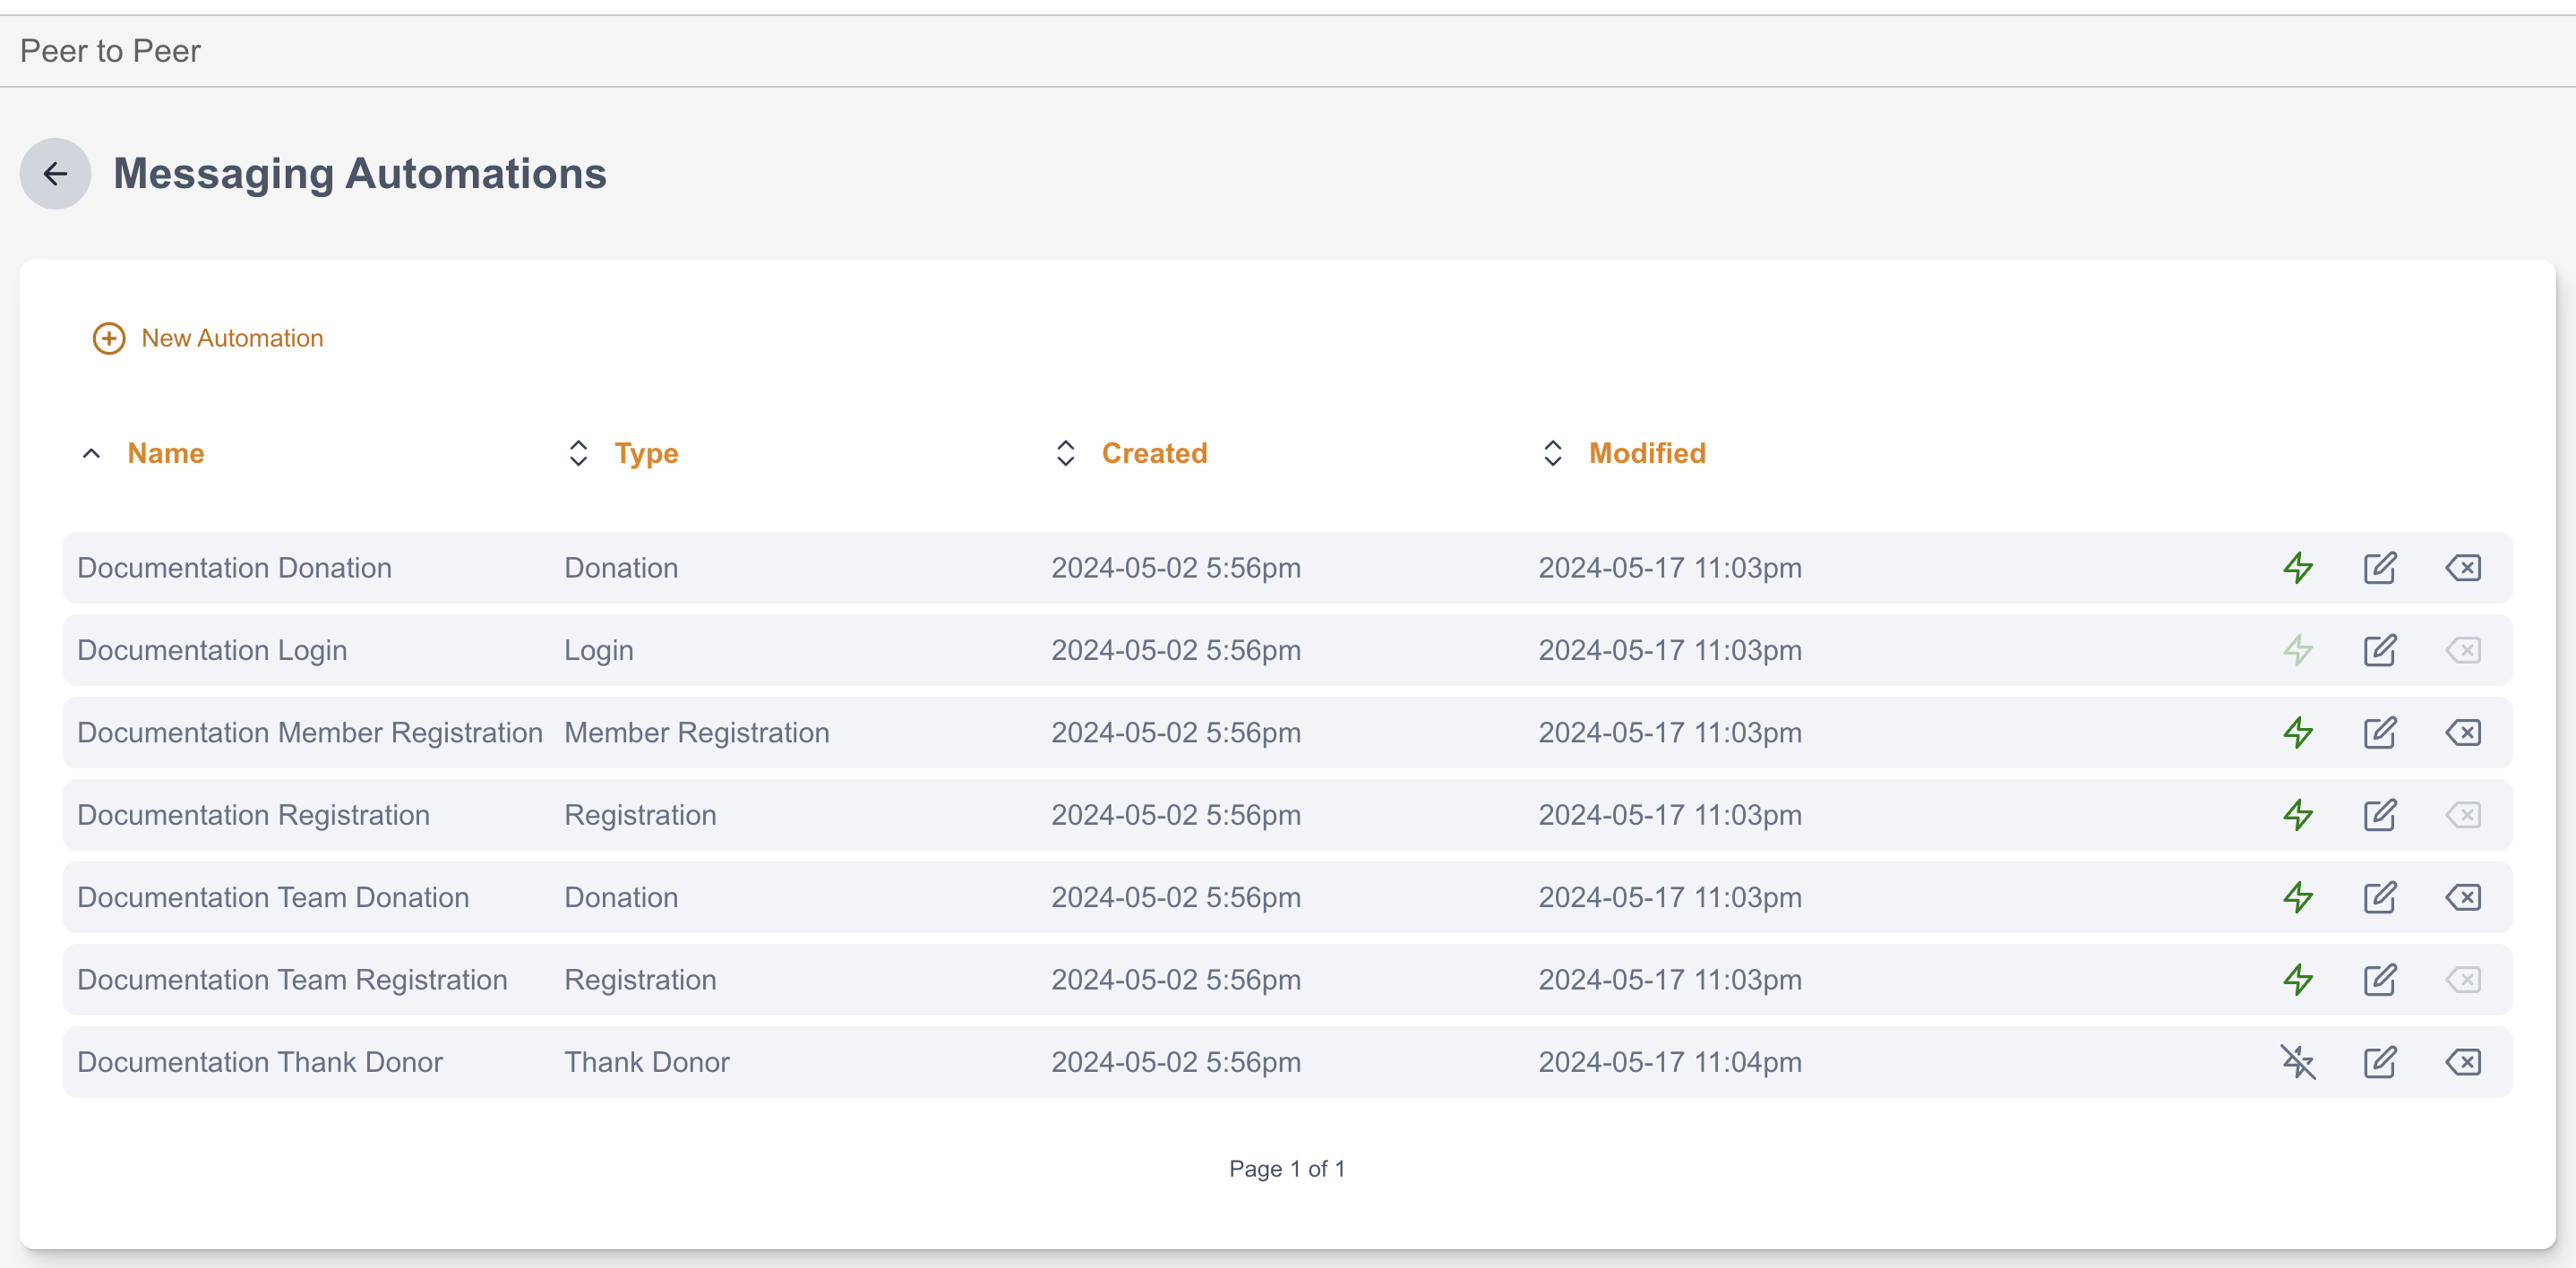Sort automations by Modified column
The height and width of the screenshot is (1268, 2576).
click(x=1646, y=453)
